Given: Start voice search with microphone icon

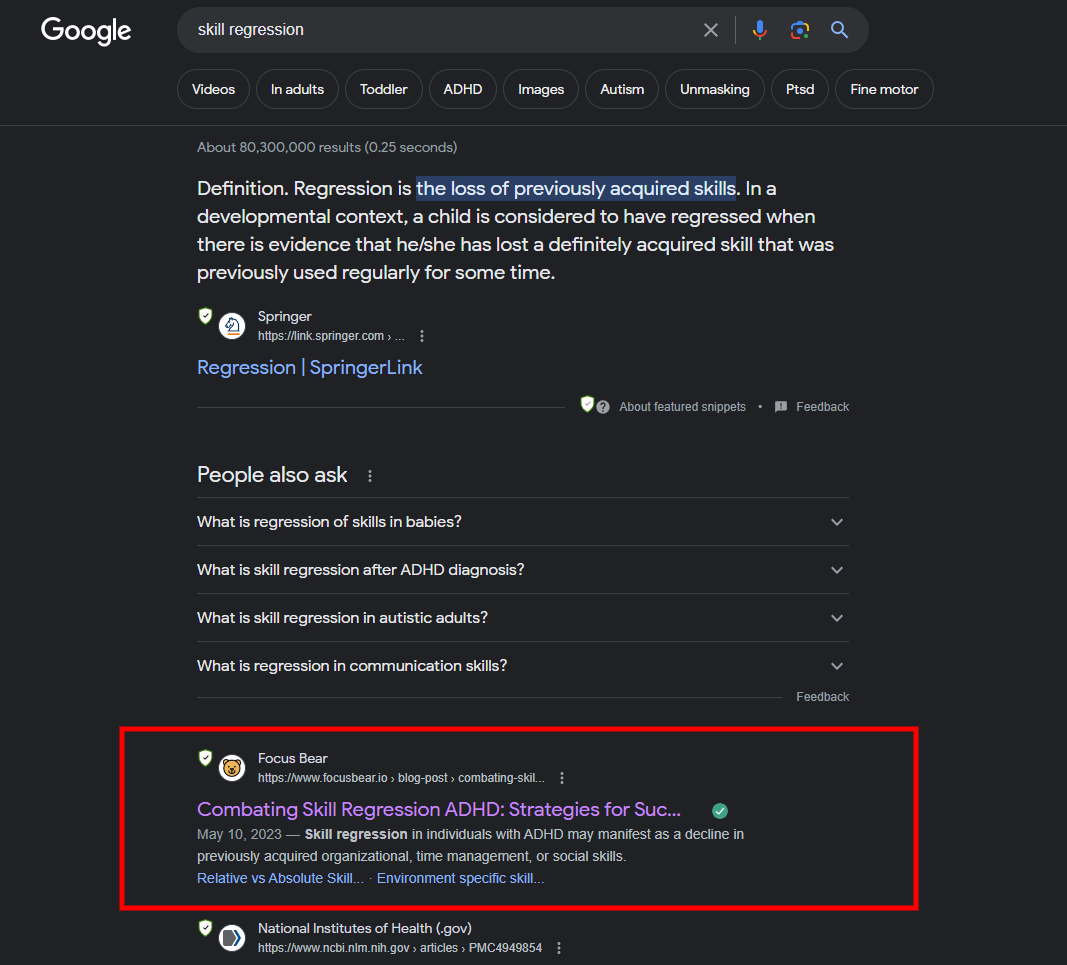Looking at the screenshot, I should tap(760, 30).
